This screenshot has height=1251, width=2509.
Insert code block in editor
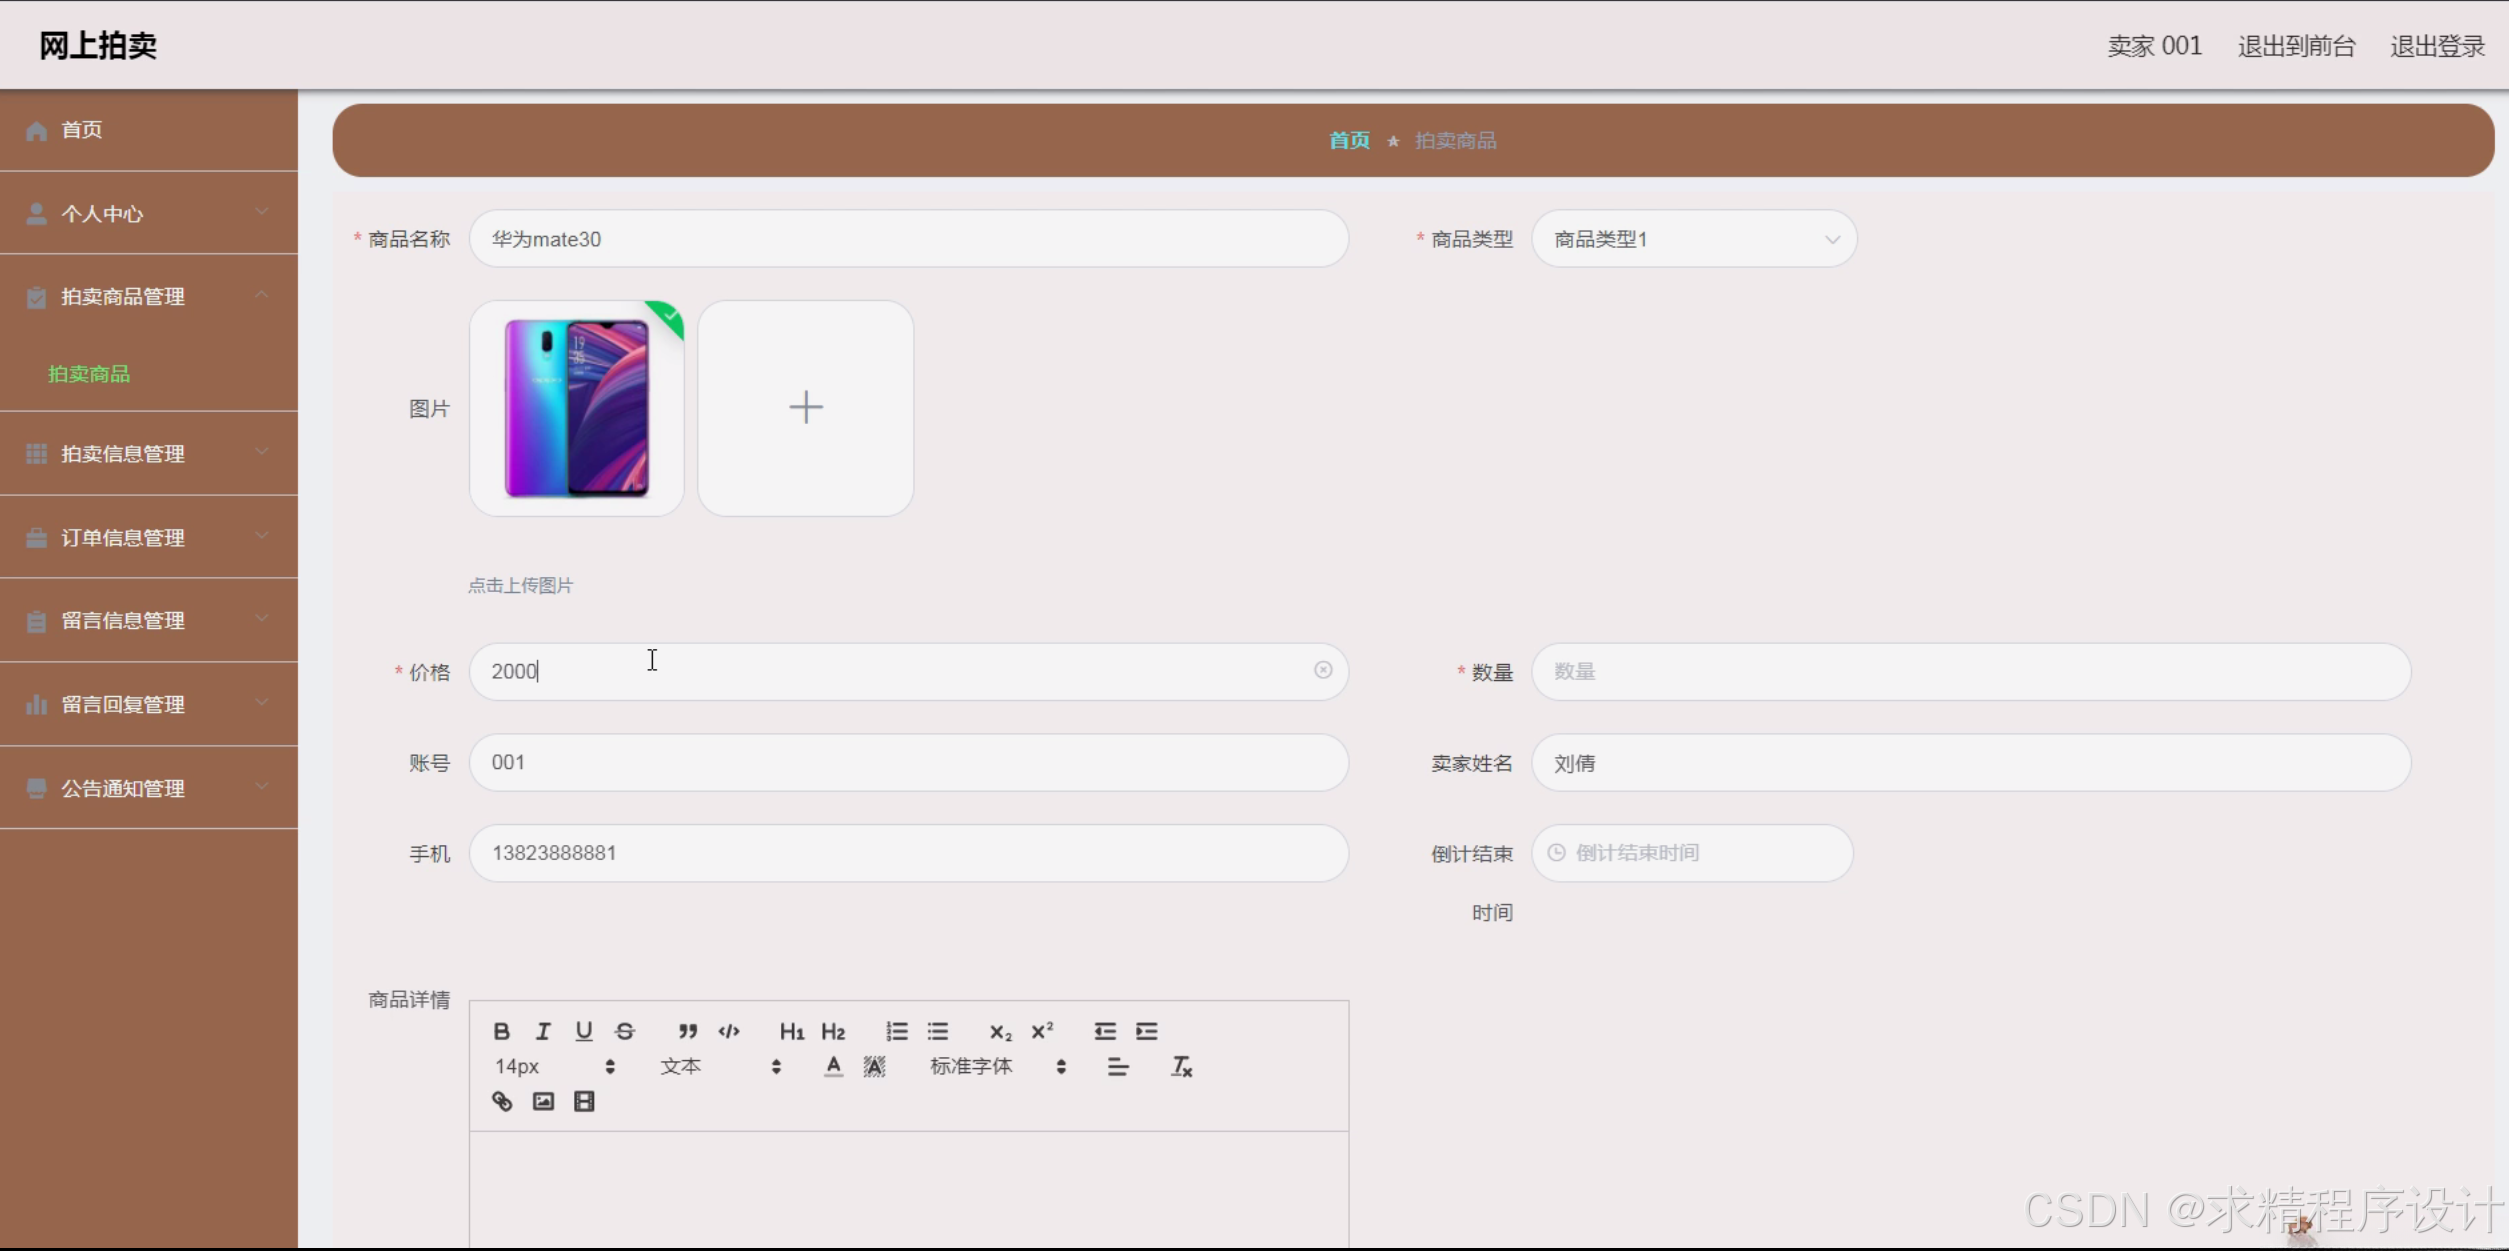pos(729,1031)
